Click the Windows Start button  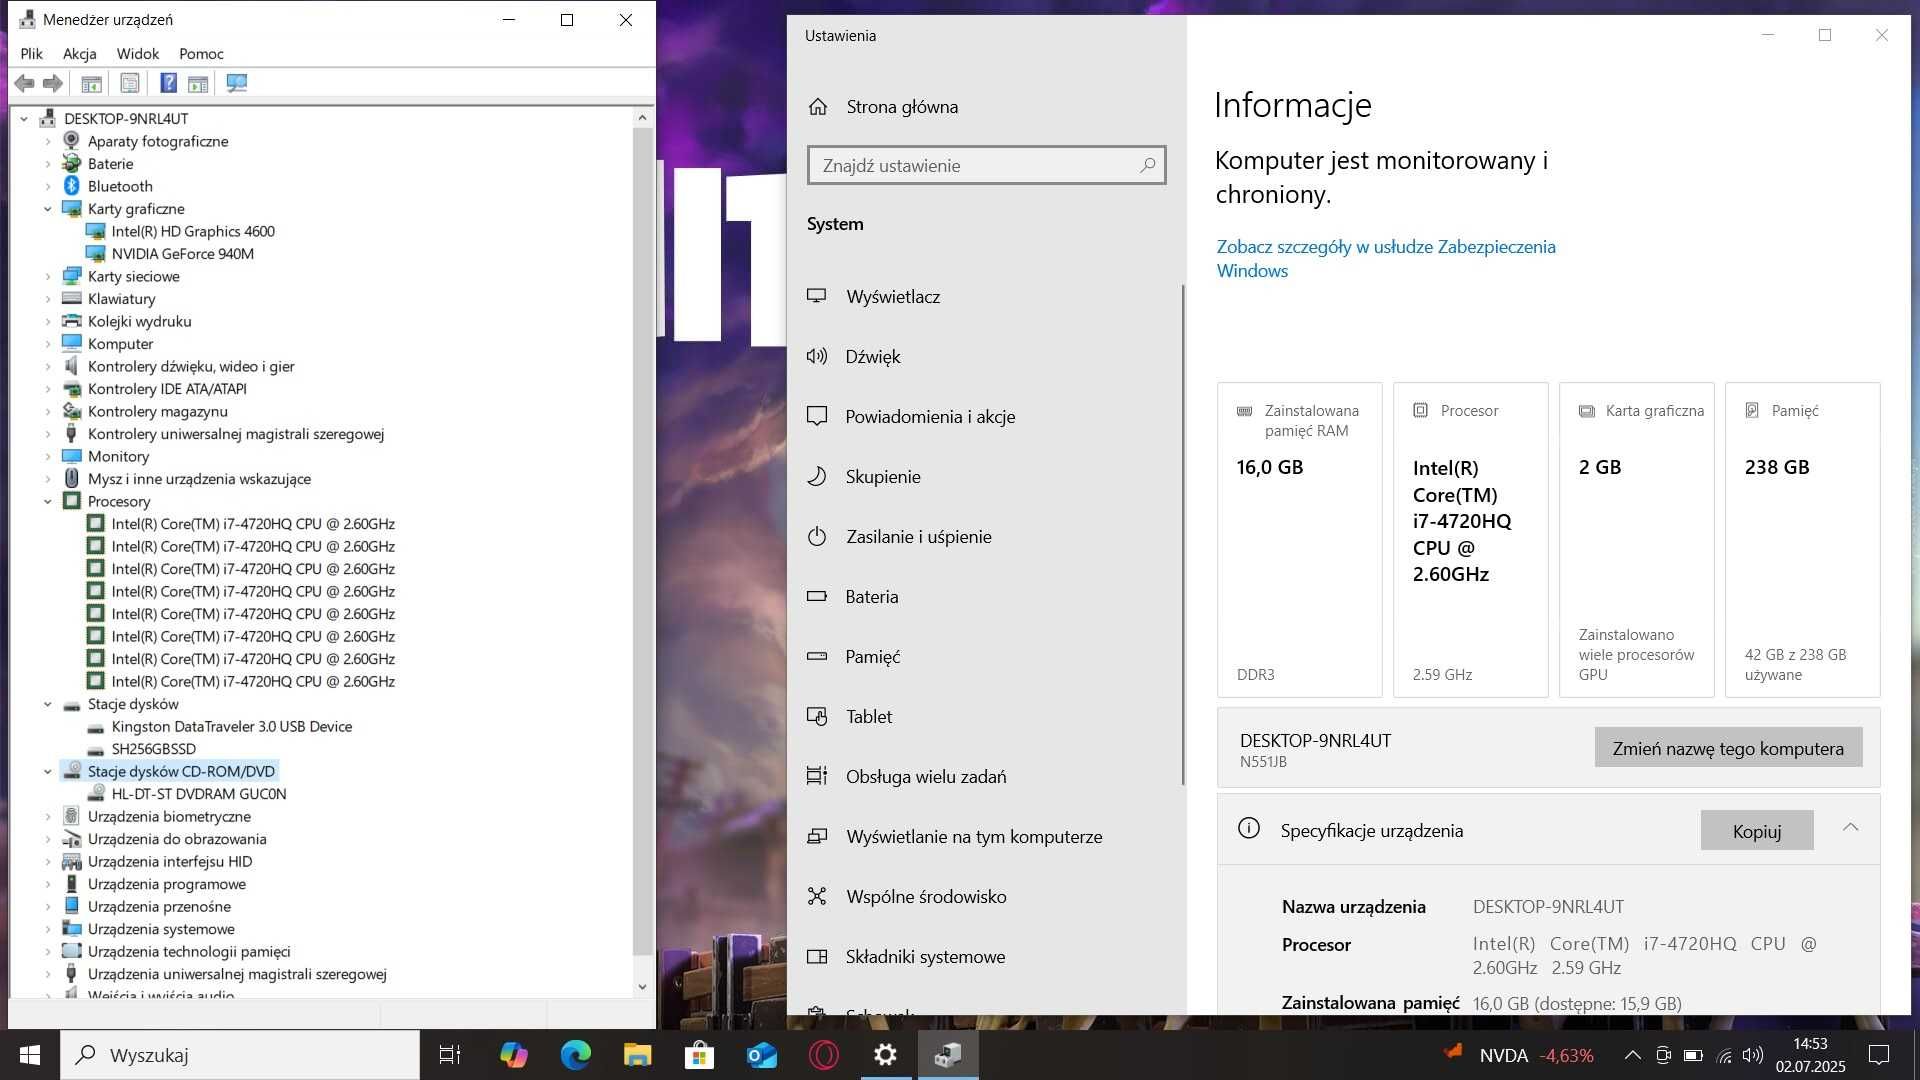(30, 1055)
